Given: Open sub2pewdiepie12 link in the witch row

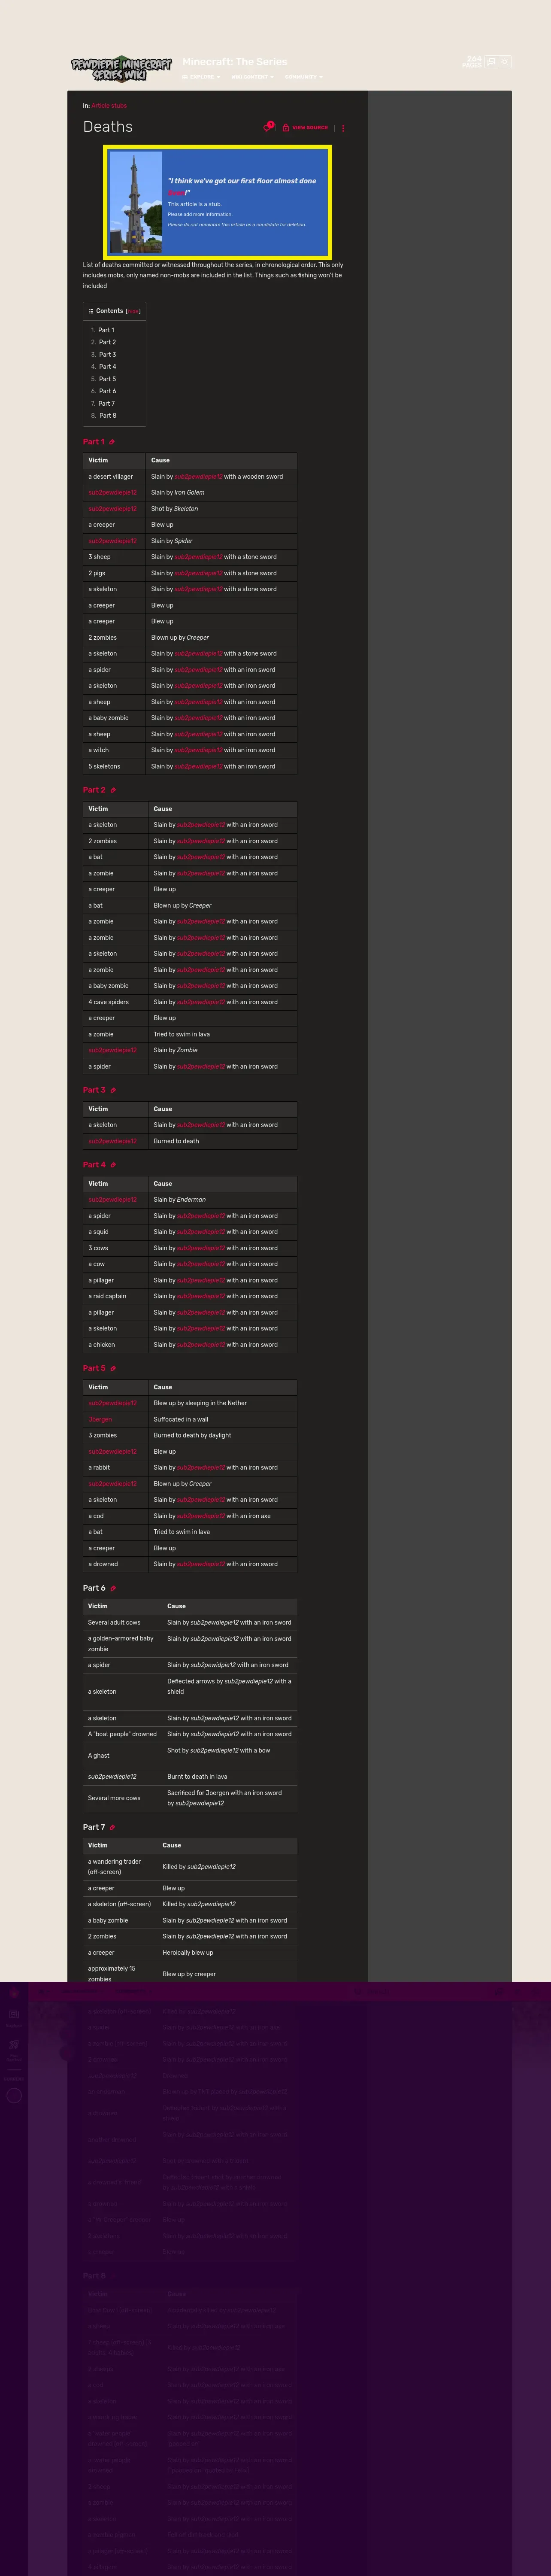Looking at the screenshot, I should coord(199,750).
